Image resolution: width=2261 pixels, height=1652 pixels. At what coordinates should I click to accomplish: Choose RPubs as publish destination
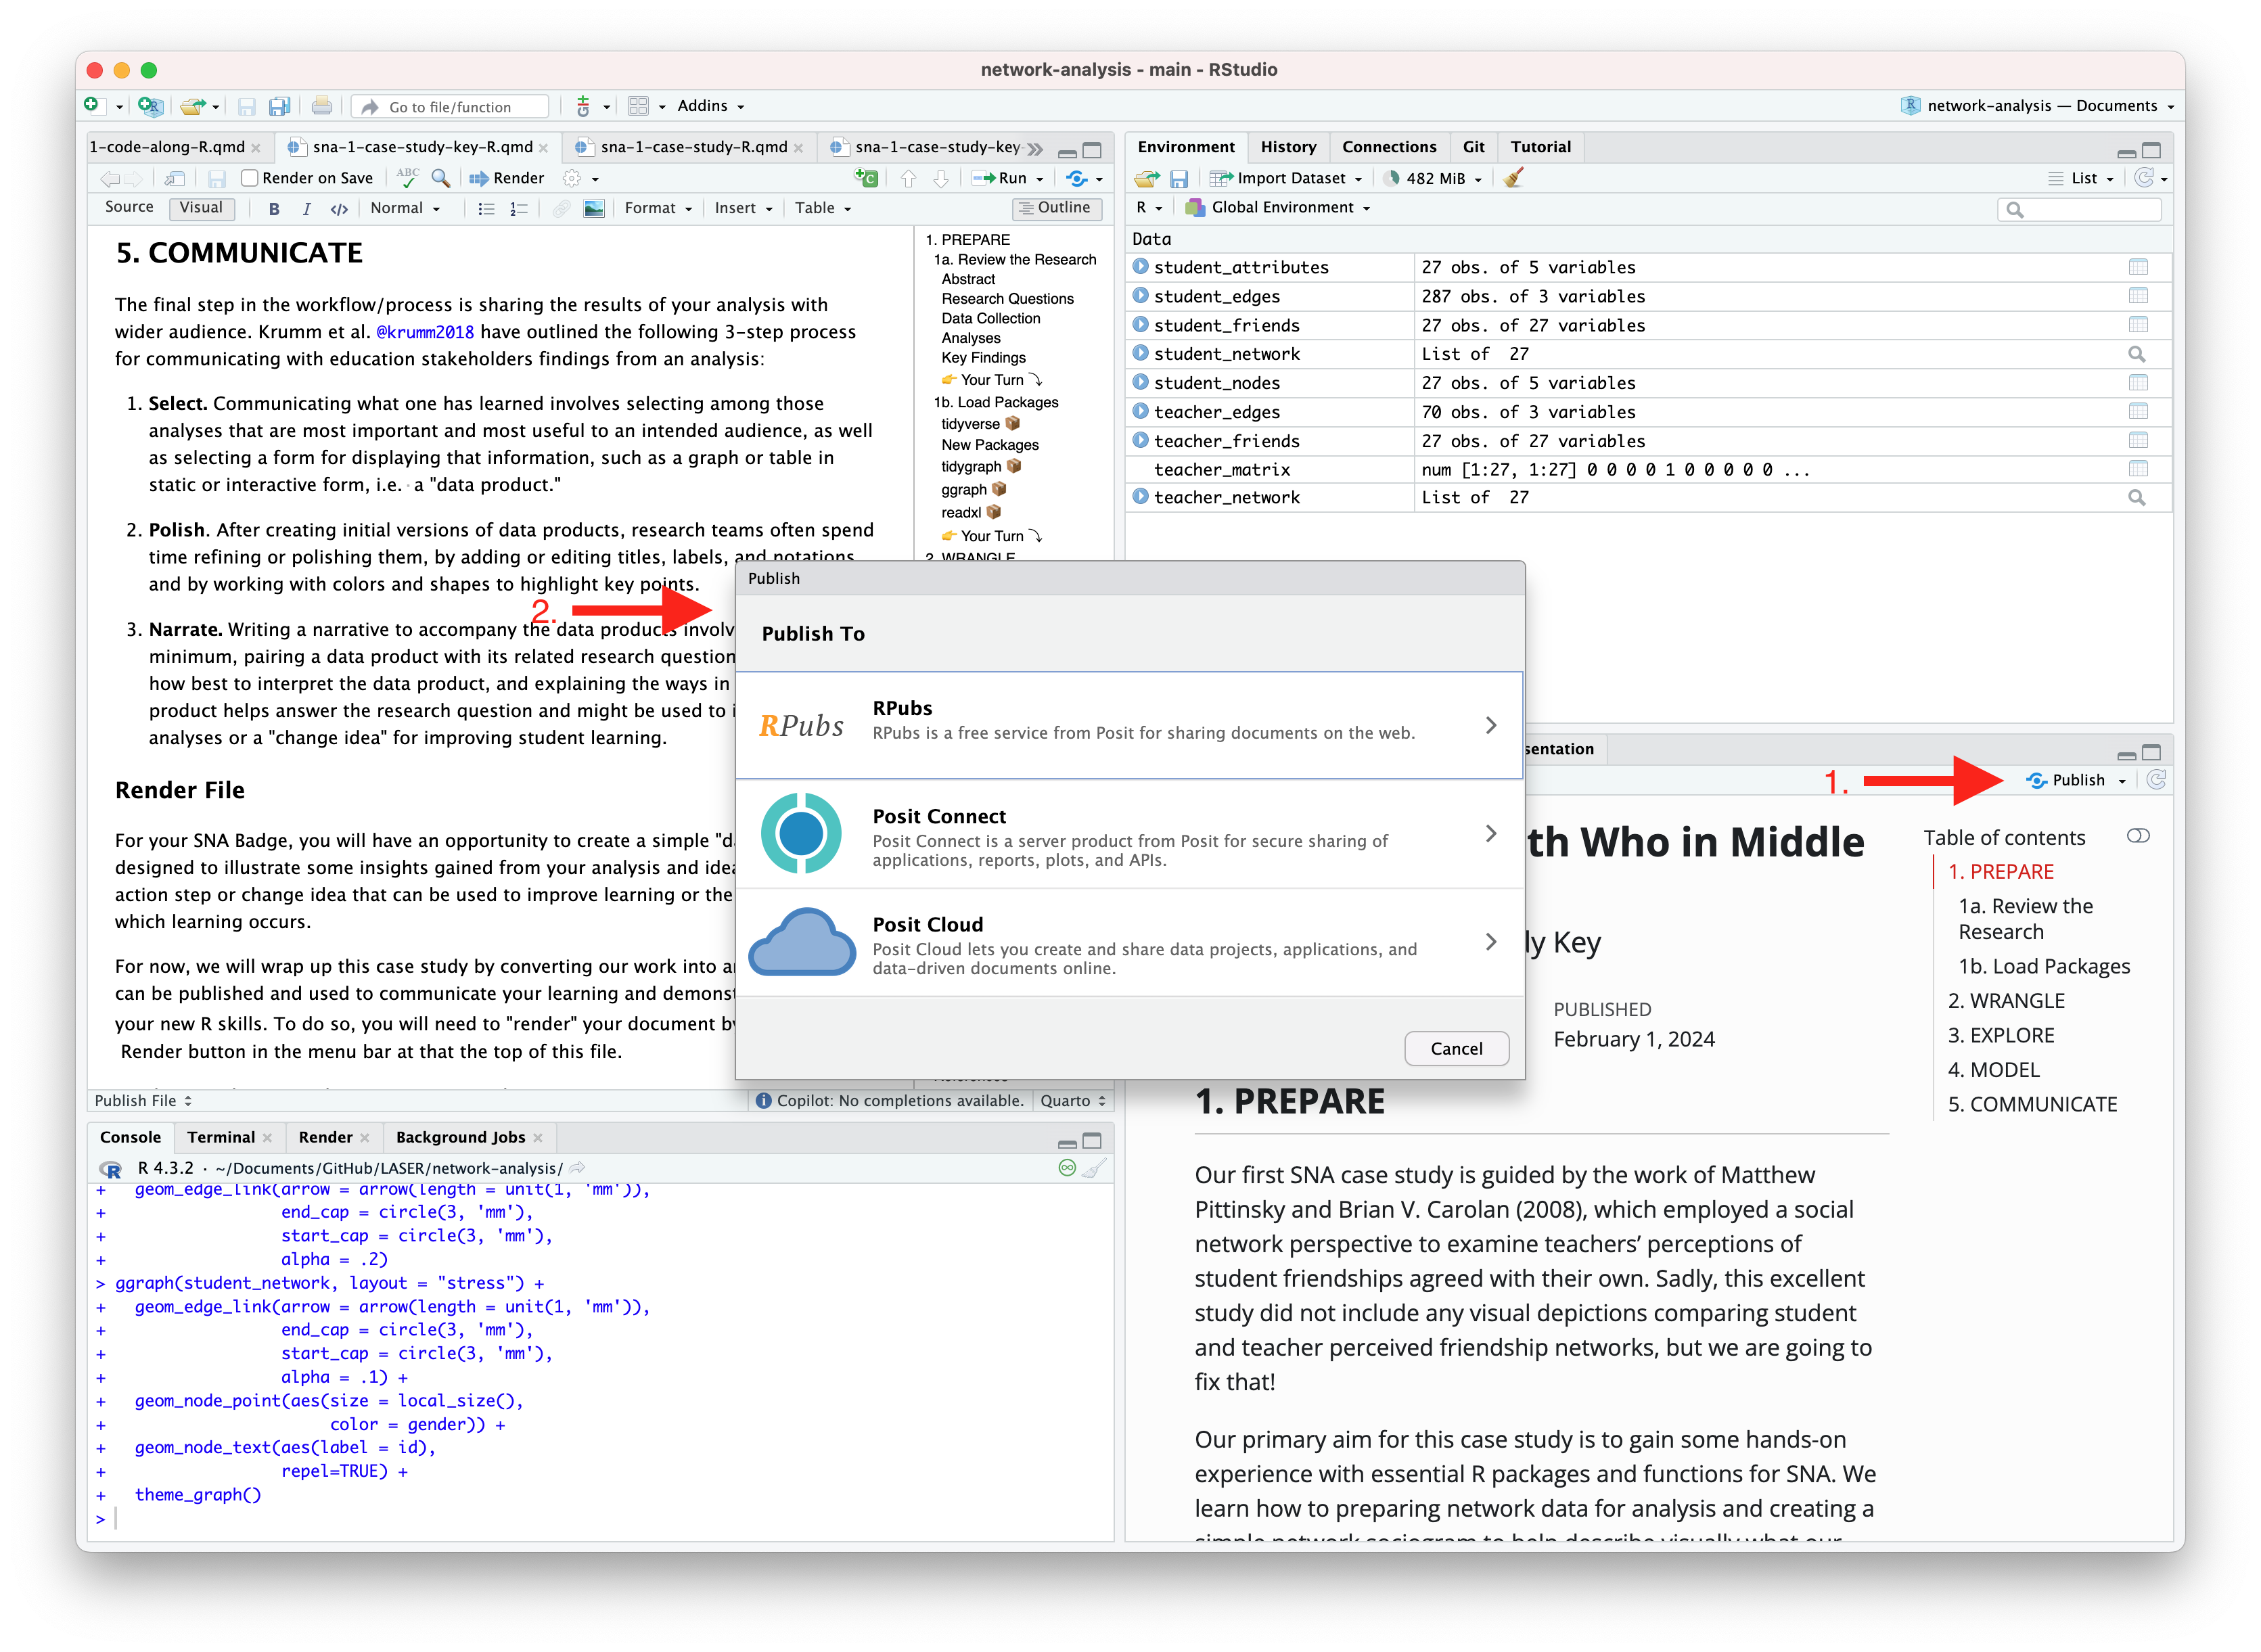click(1129, 725)
